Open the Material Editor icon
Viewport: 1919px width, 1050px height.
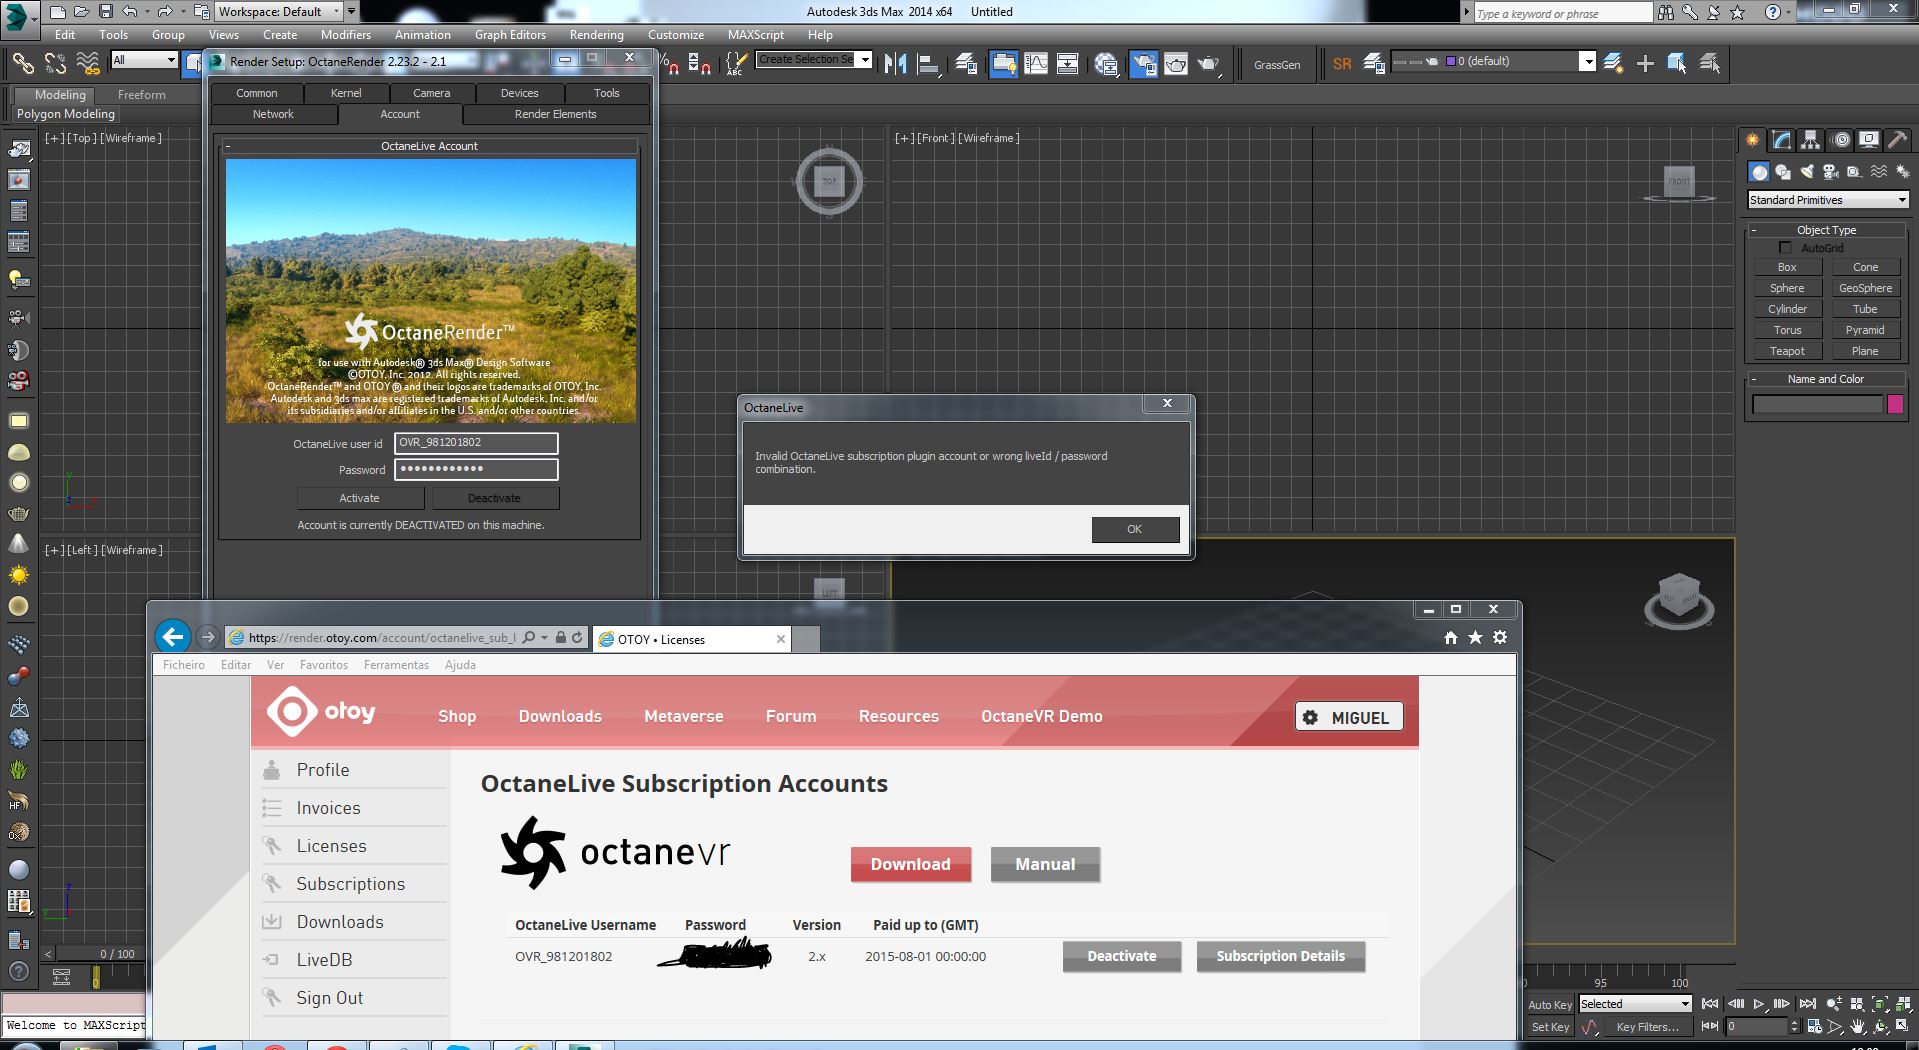(x=1107, y=64)
